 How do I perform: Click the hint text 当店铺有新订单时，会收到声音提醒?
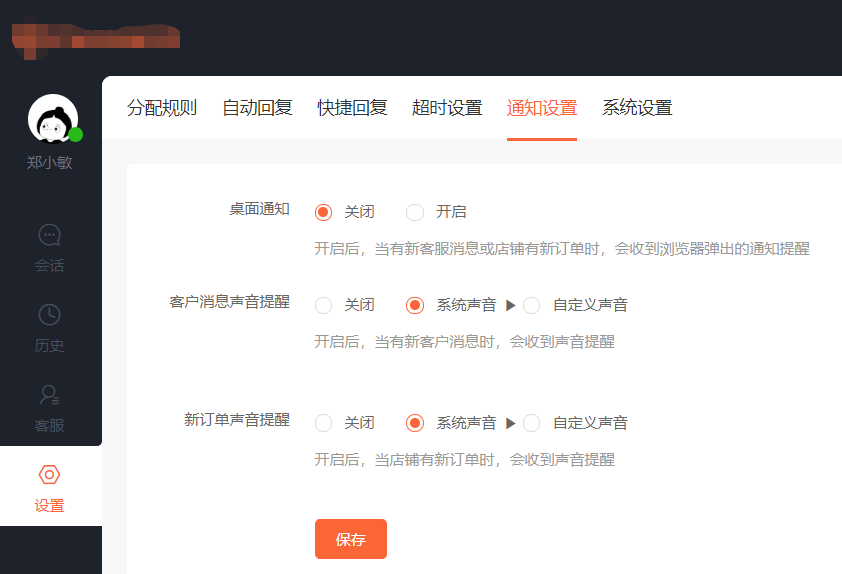point(464,460)
